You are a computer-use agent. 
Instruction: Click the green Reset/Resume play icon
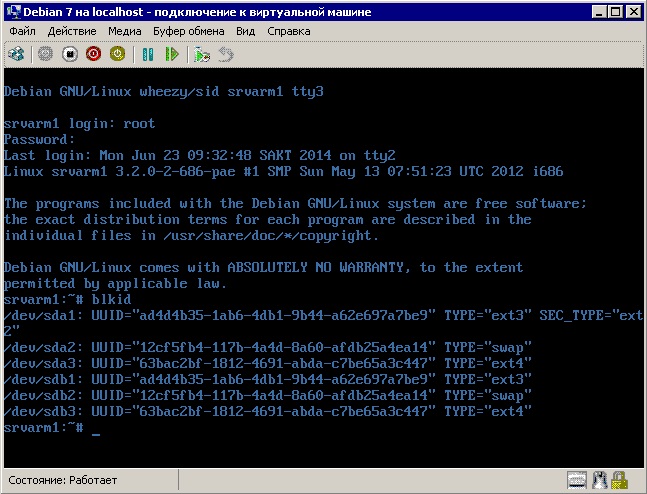[172, 54]
